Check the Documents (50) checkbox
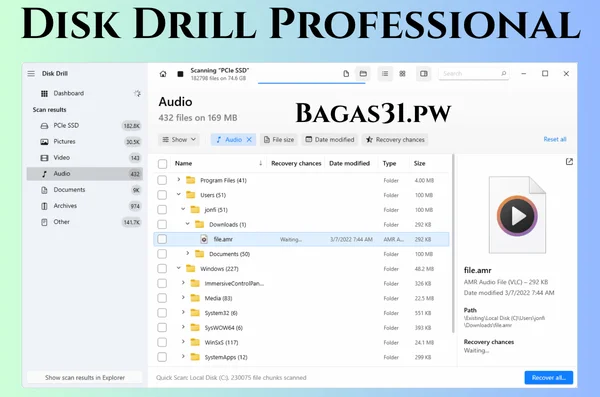This screenshot has height=397, width=600. 162,254
